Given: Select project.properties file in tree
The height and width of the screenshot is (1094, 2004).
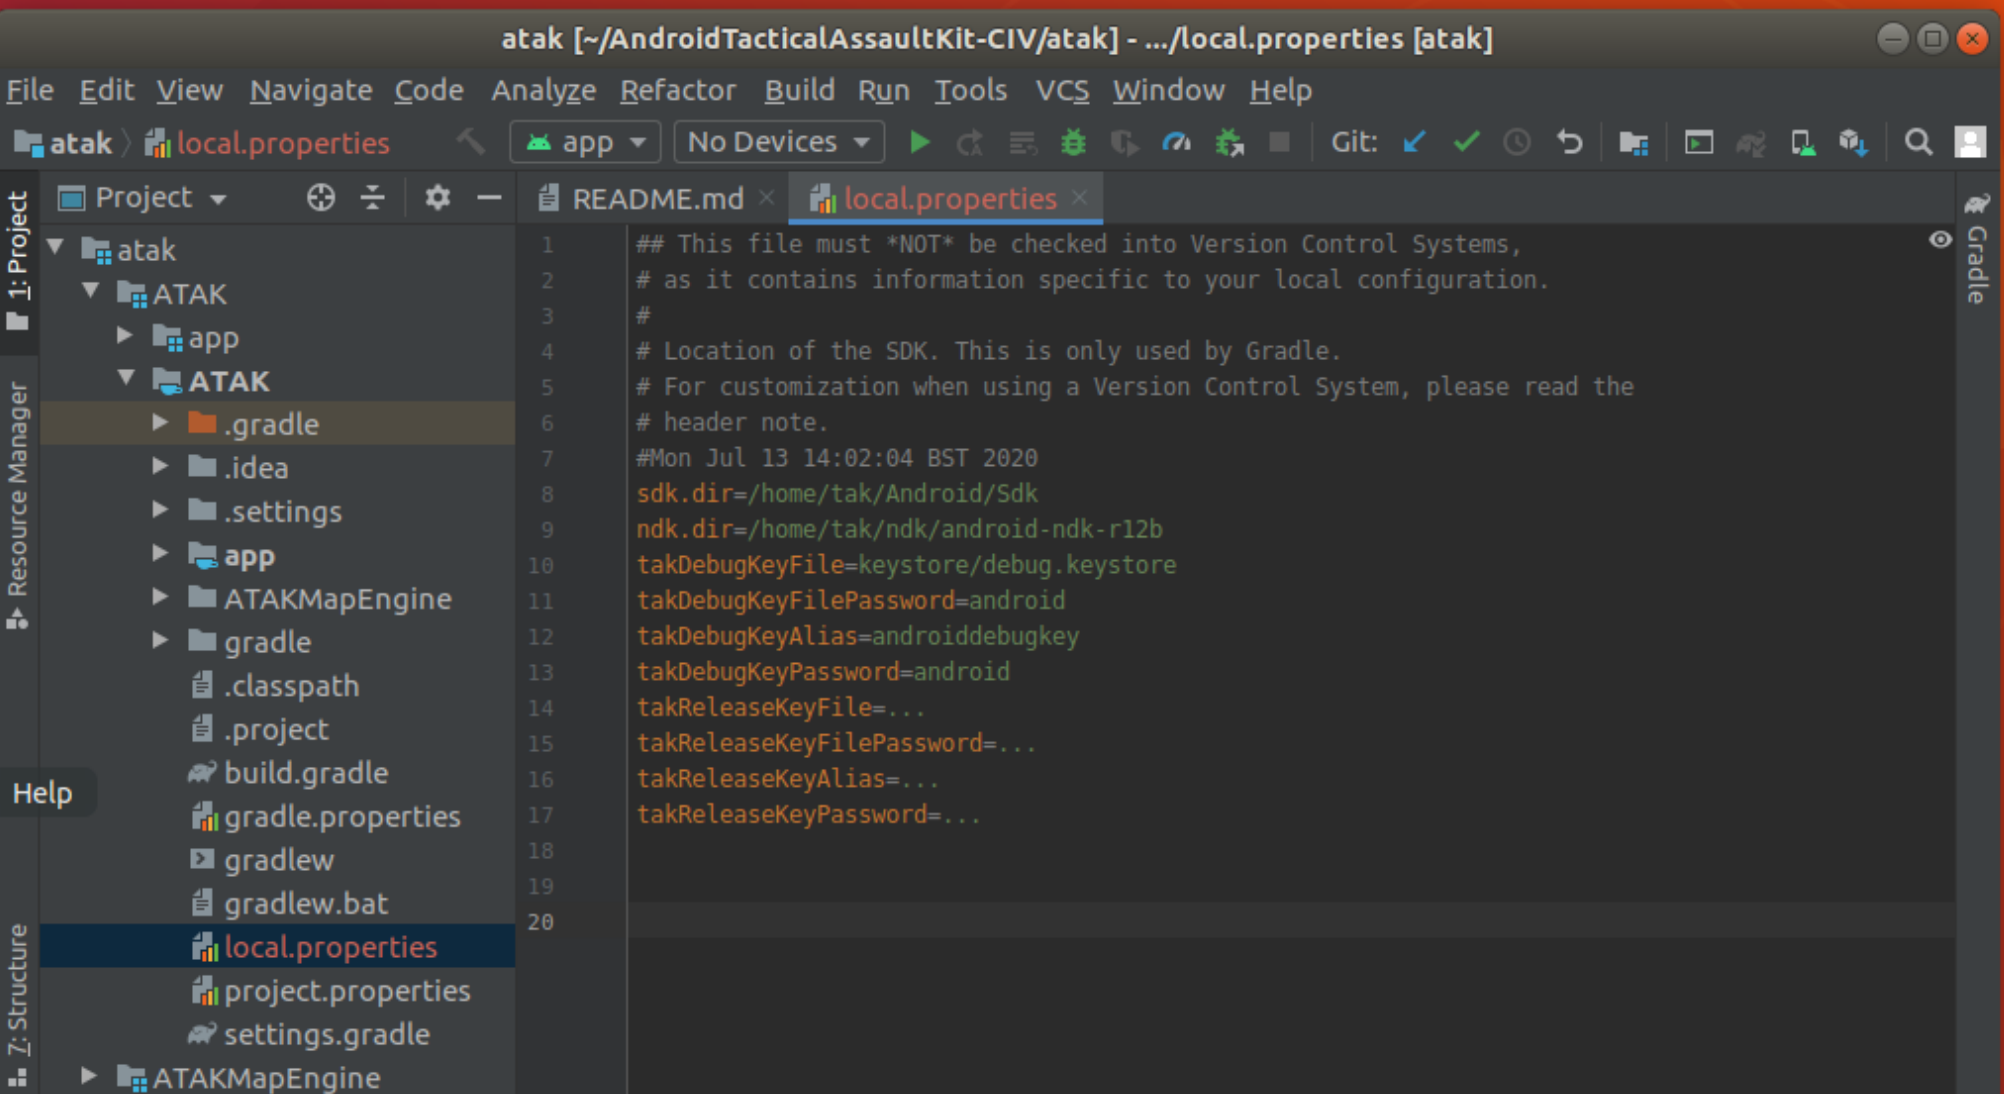Looking at the screenshot, I should point(347,991).
